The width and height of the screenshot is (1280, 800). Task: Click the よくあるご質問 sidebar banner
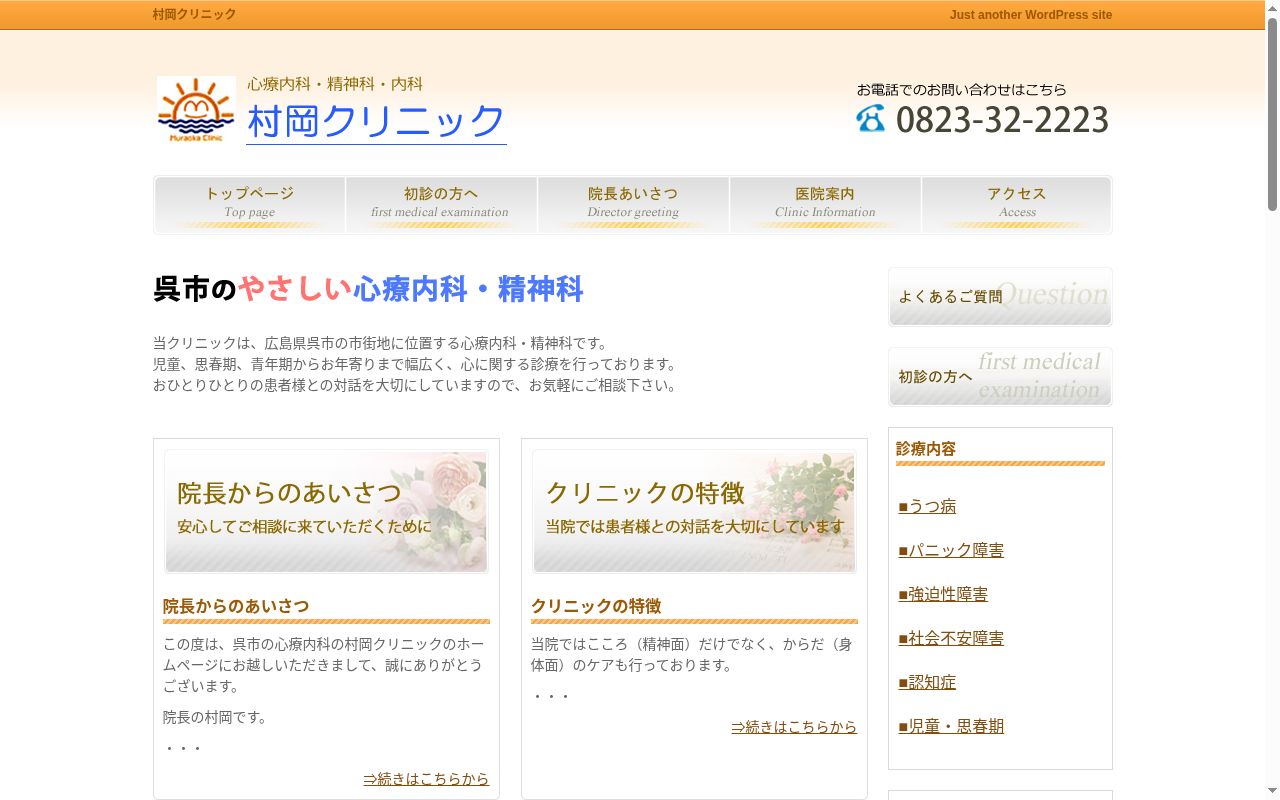[x=1000, y=297]
